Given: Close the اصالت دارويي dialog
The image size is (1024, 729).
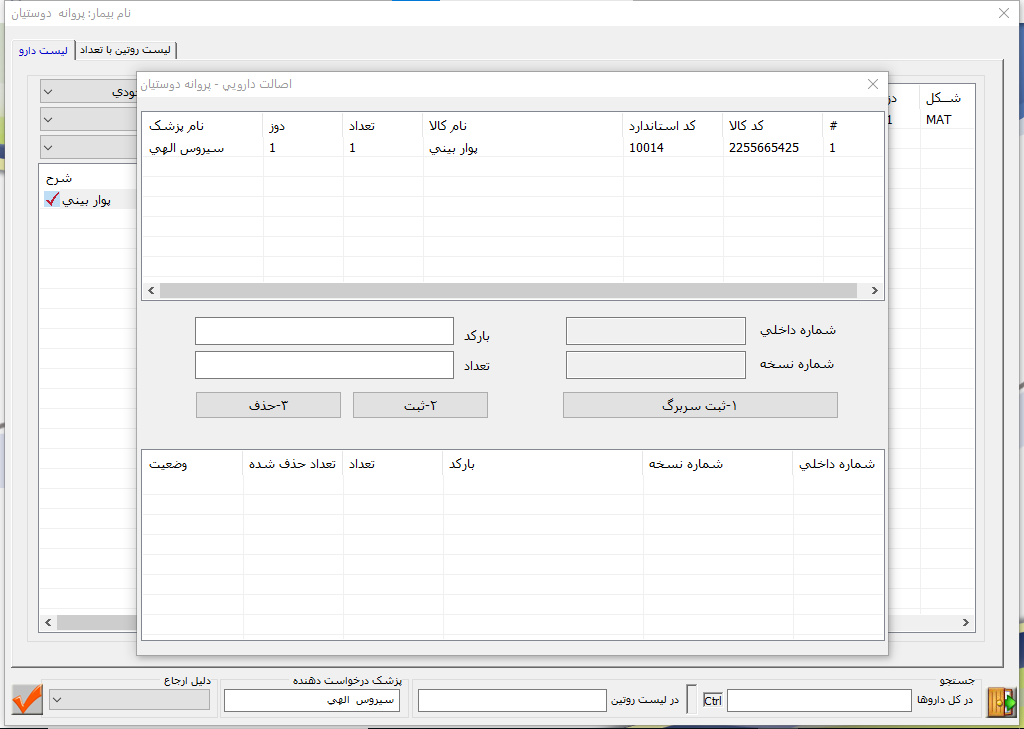Looking at the screenshot, I should pyautogui.click(x=872, y=85).
